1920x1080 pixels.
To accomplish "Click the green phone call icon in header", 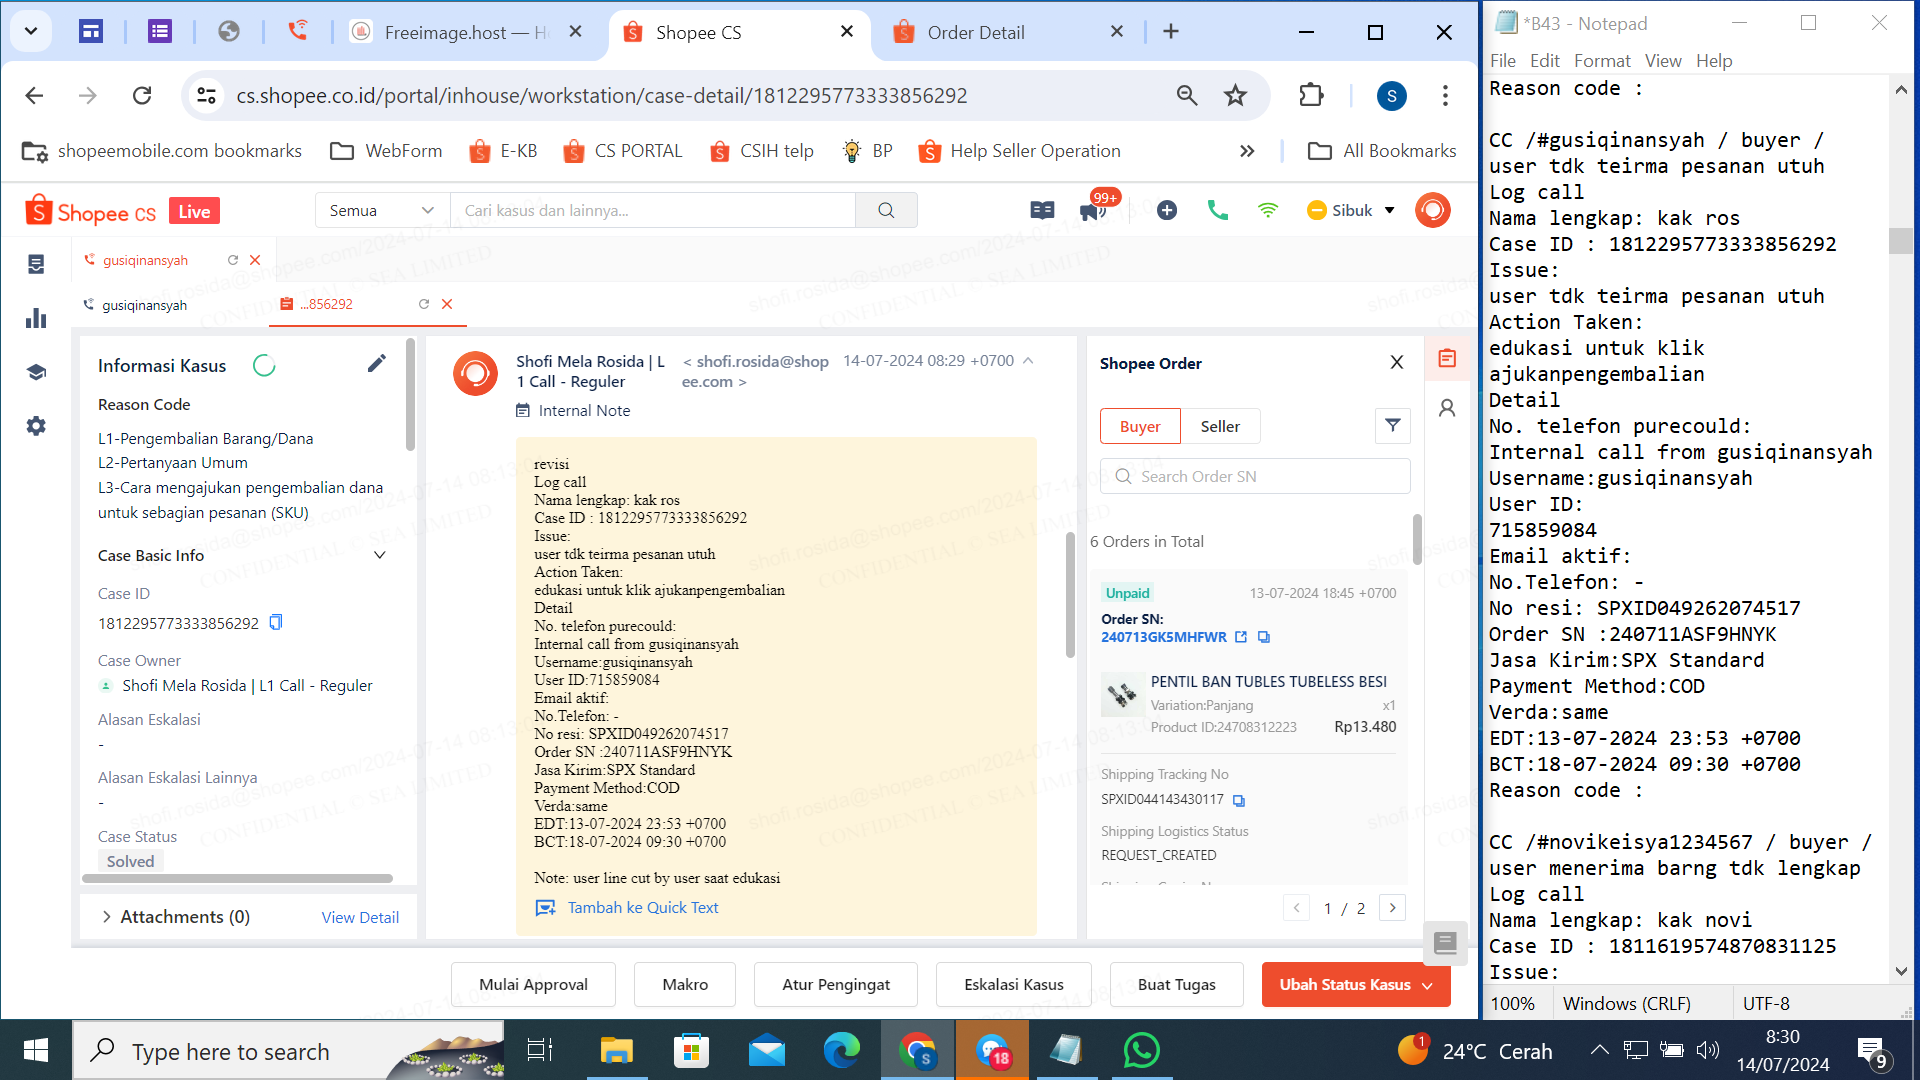I will (1217, 210).
